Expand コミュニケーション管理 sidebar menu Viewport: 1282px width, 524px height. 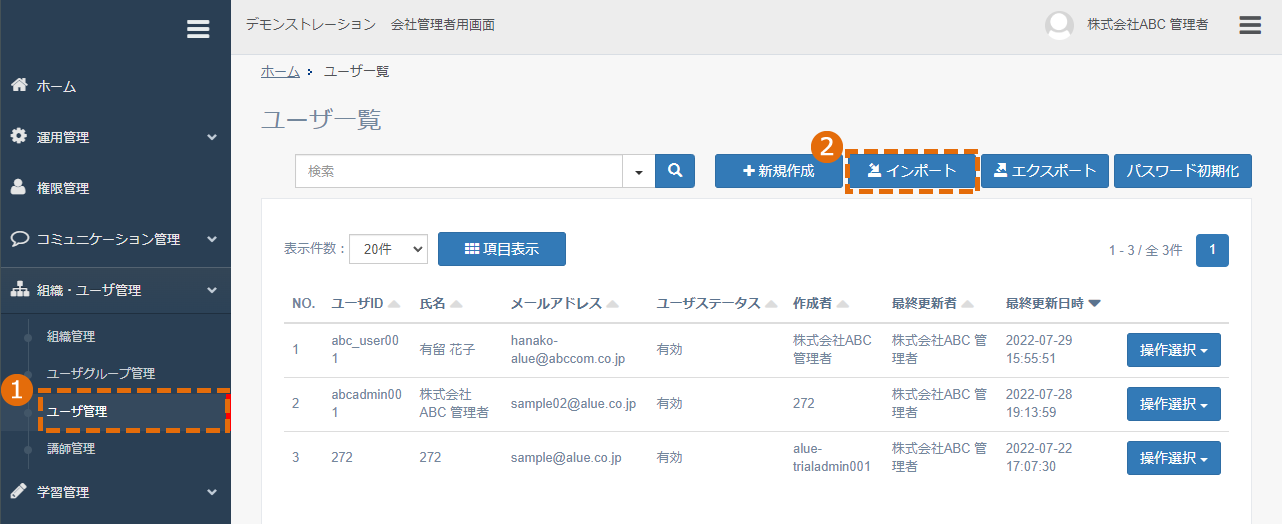(x=115, y=239)
